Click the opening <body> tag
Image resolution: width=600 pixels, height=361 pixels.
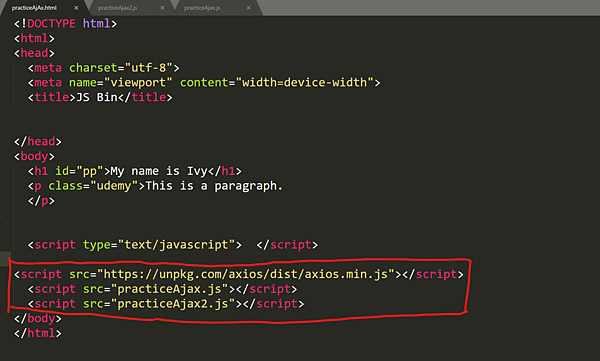34,156
